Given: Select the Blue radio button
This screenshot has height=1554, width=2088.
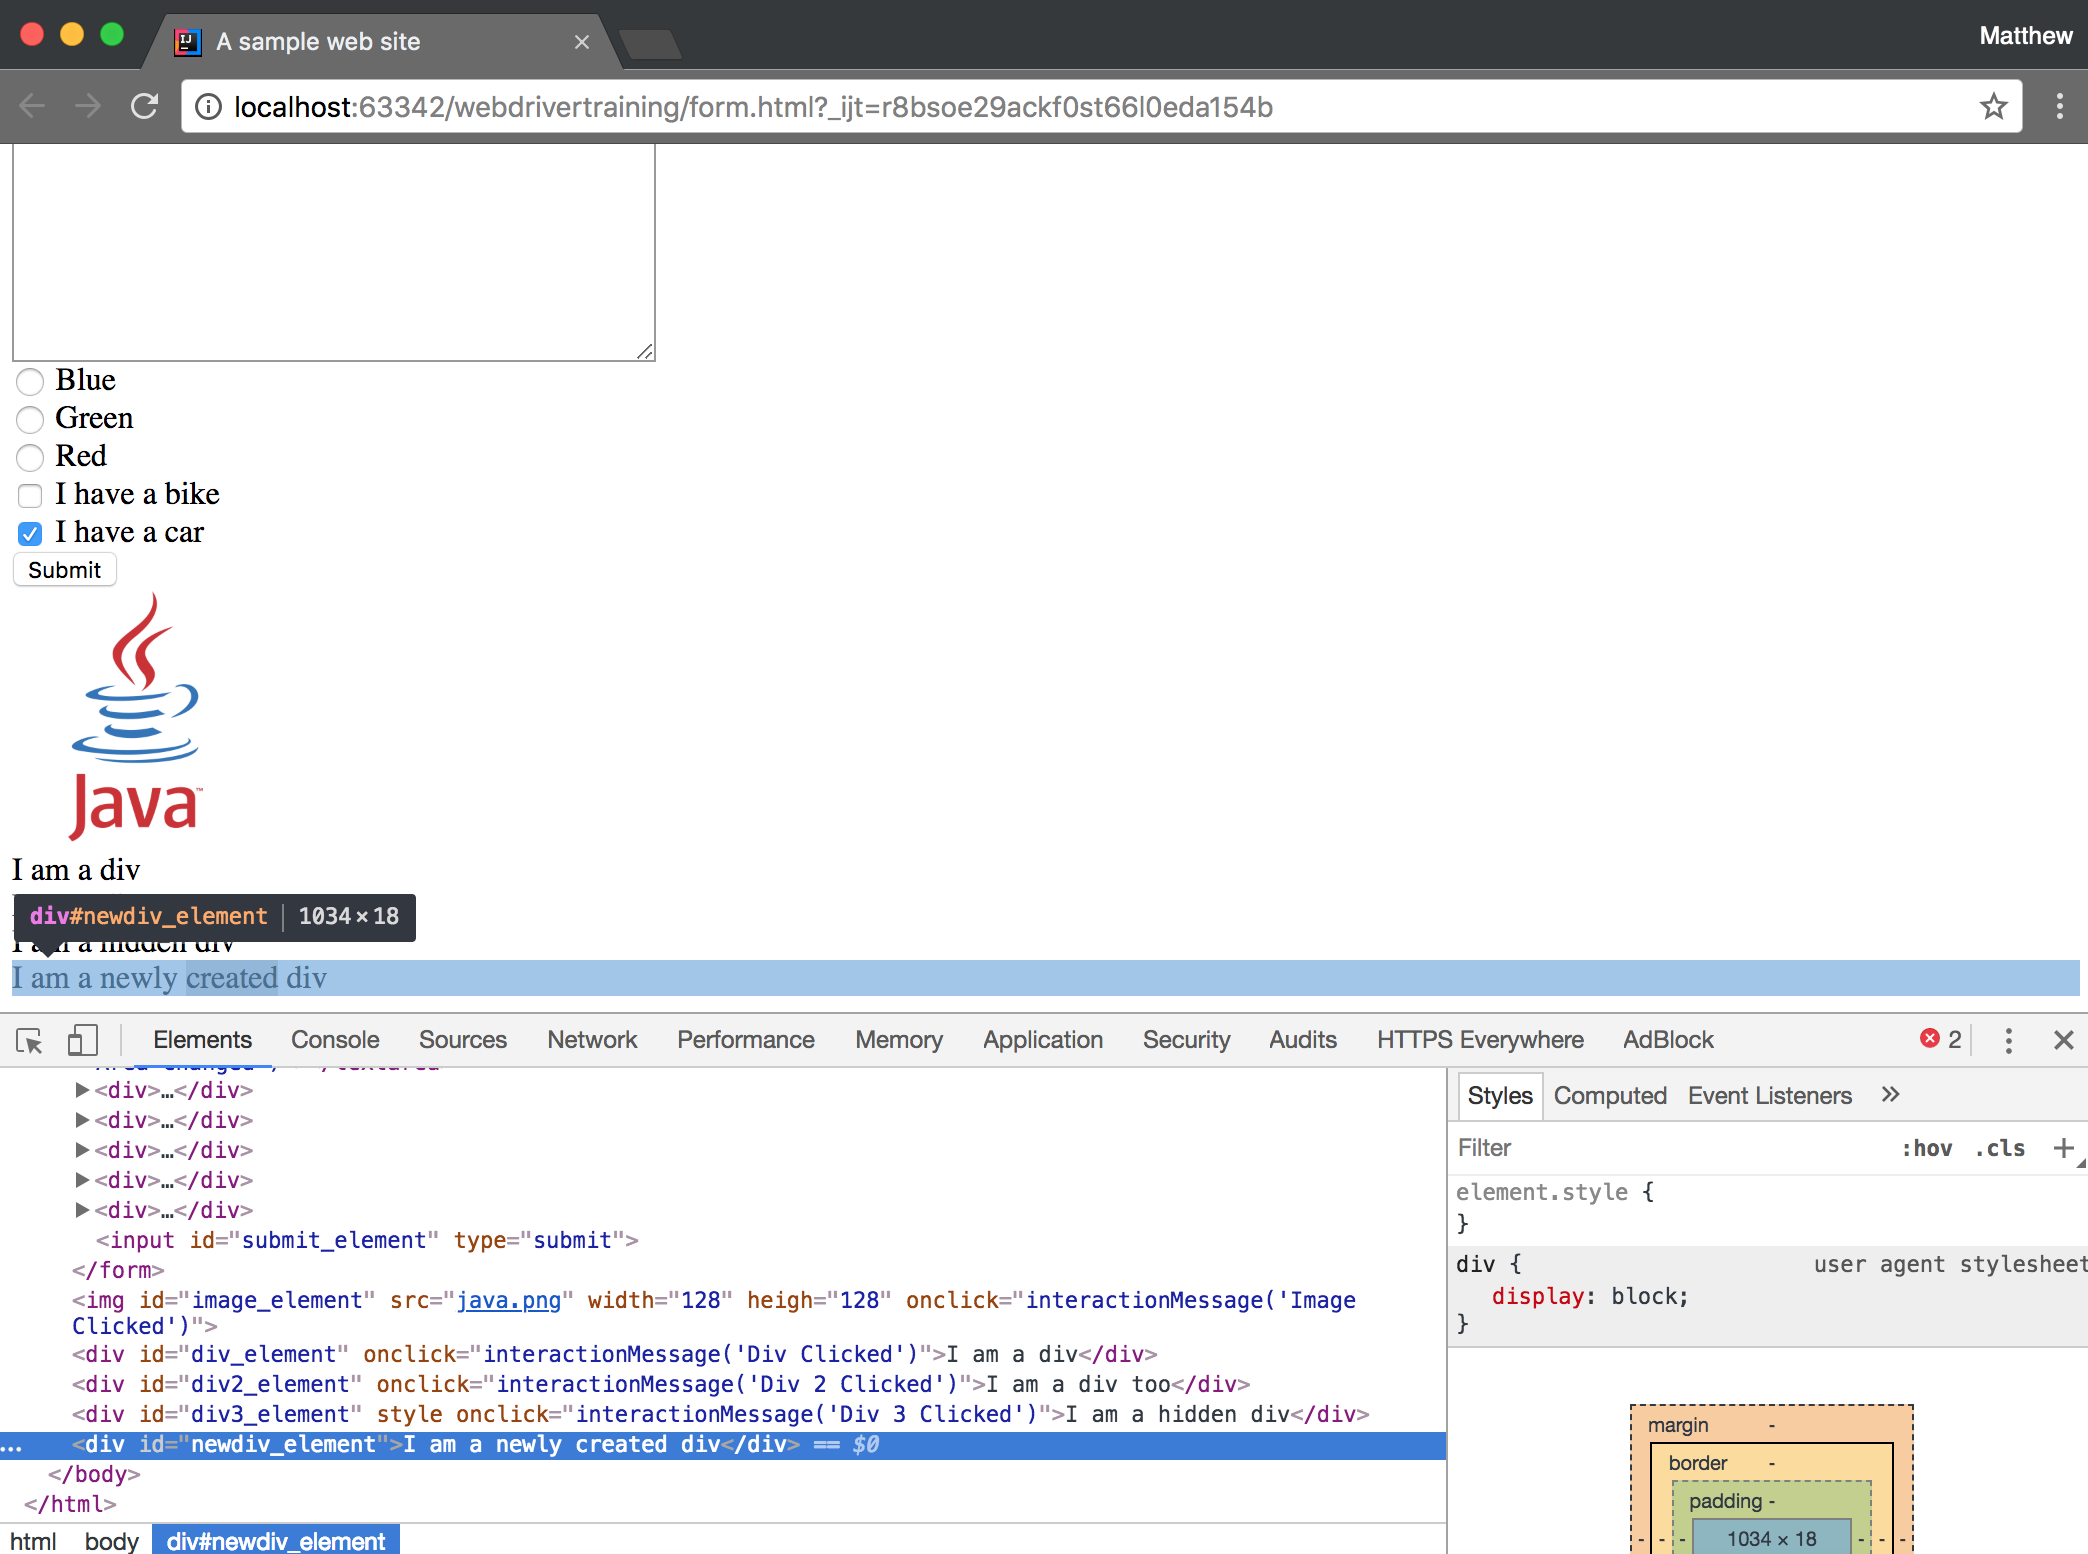Looking at the screenshot, I should coord(30,381).
